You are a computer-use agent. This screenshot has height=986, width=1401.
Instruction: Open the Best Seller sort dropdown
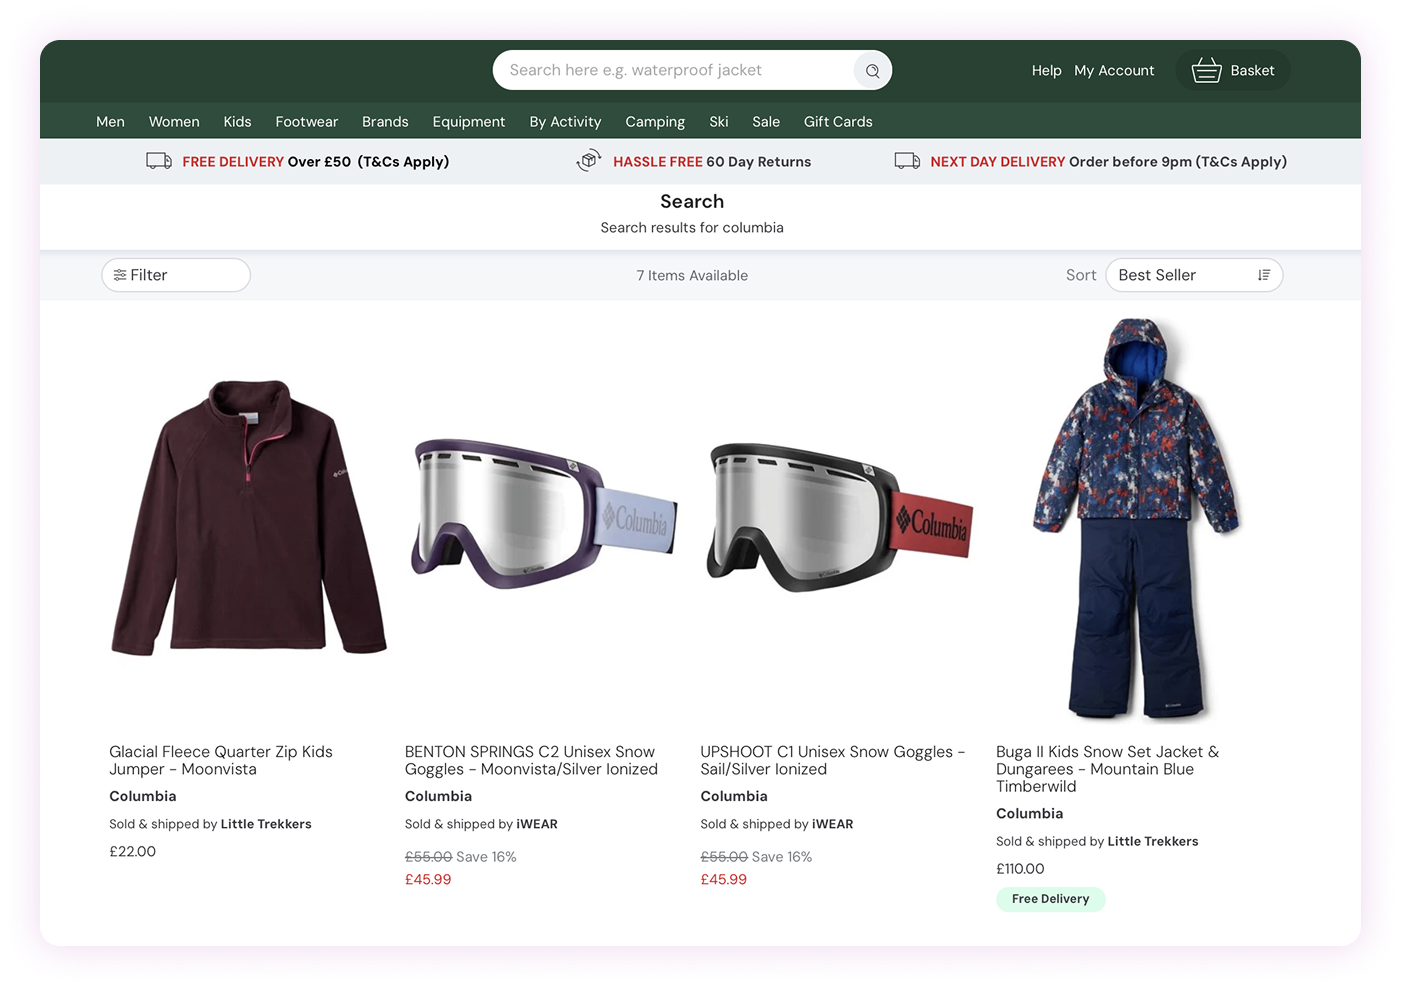pyautogui.click(x=1194, y=275)
